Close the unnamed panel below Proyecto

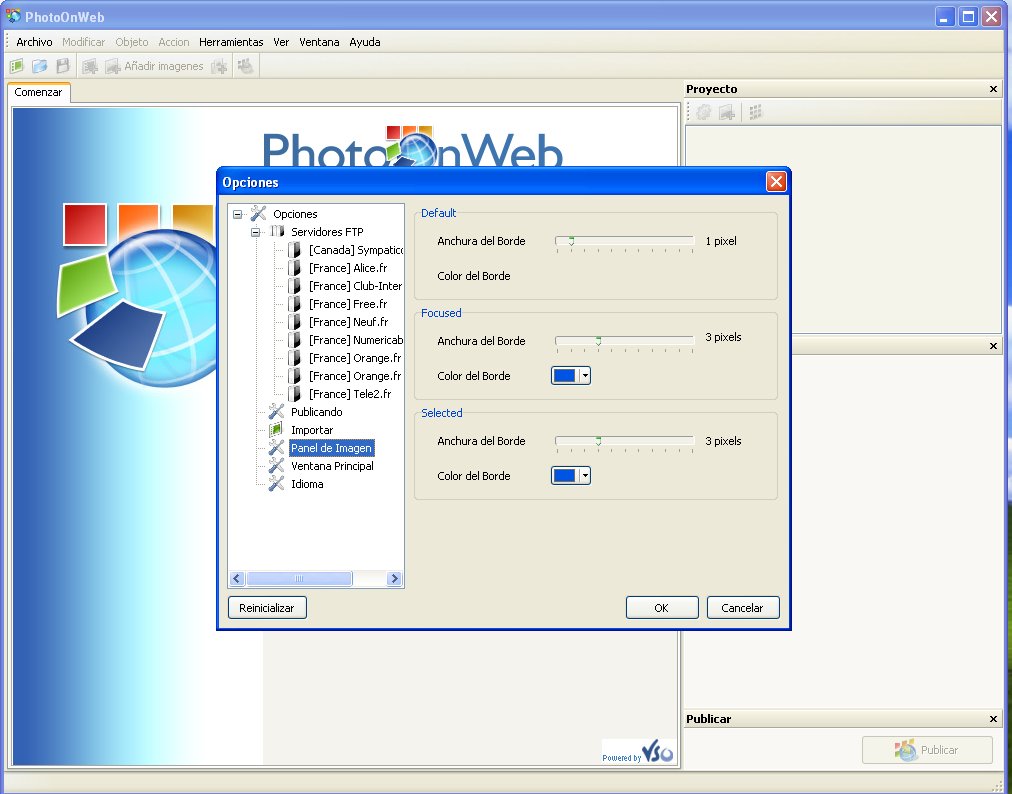(x=993, y=346)
